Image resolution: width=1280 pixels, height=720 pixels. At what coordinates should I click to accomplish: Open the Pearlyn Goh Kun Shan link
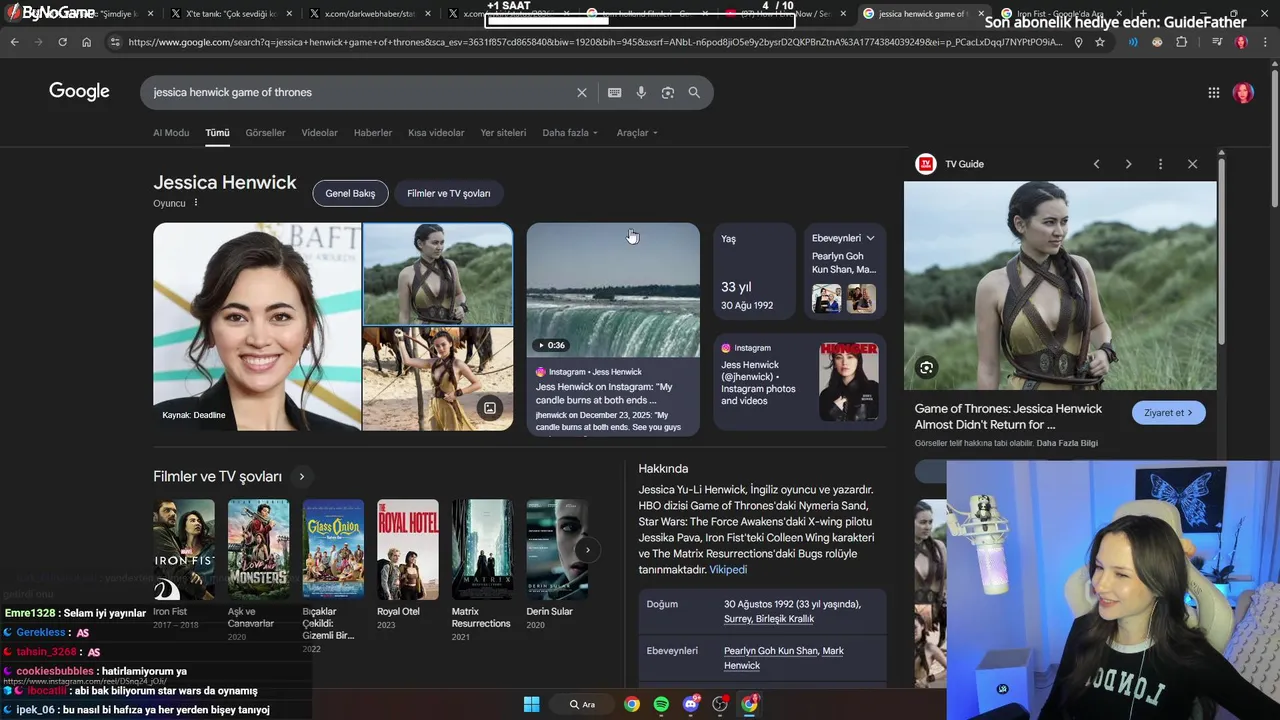point(770,651)
